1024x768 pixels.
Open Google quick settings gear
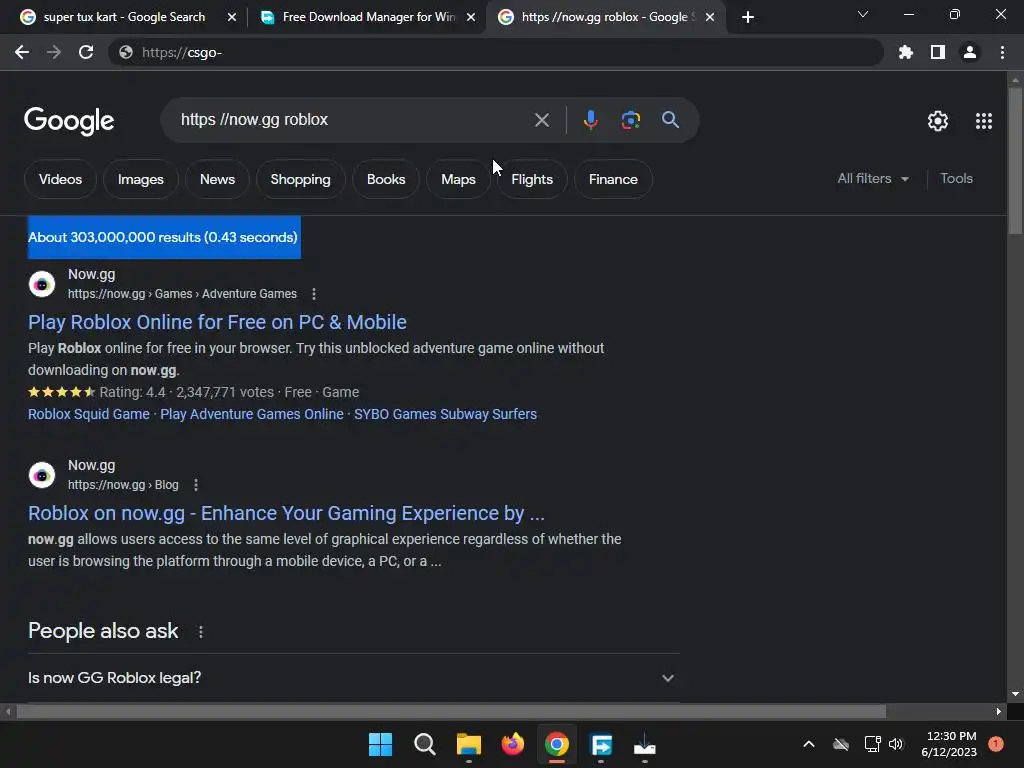(x=938, y=121)
